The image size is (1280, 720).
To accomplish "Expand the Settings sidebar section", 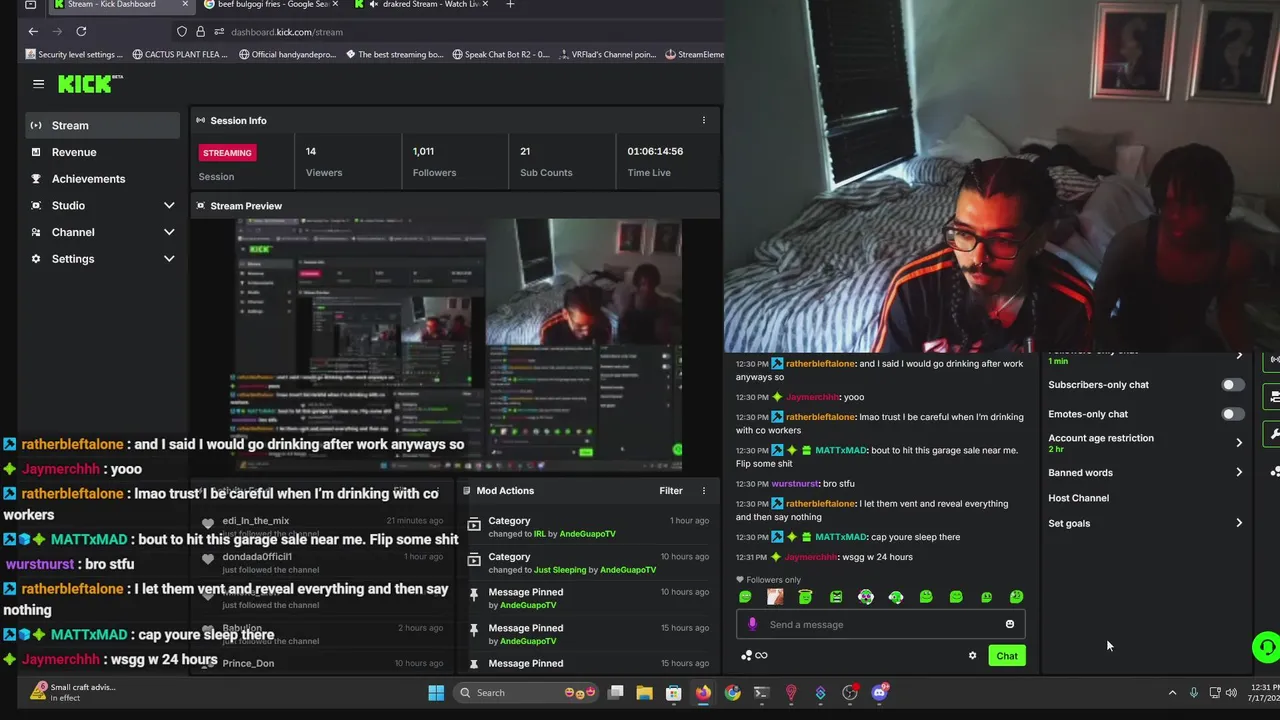I will click(x=104, y=259).
